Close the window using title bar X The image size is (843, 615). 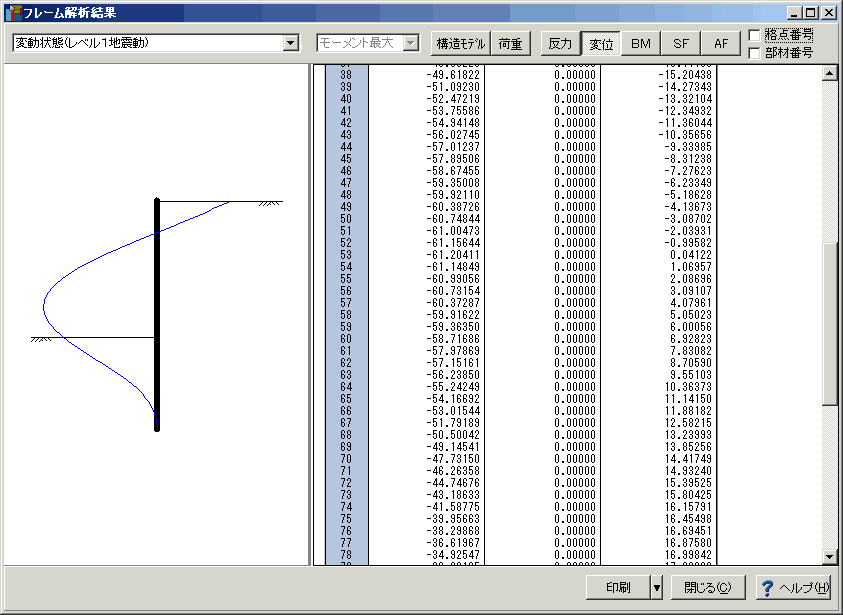(827, 13)
